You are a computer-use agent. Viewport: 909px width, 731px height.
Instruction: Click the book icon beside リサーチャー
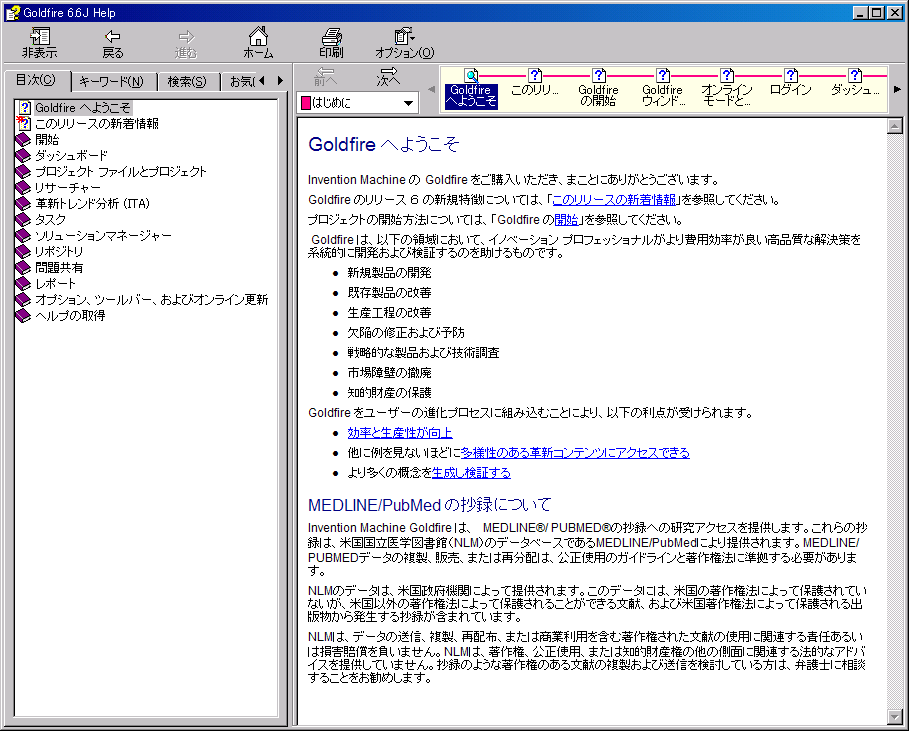click(23, 187)
